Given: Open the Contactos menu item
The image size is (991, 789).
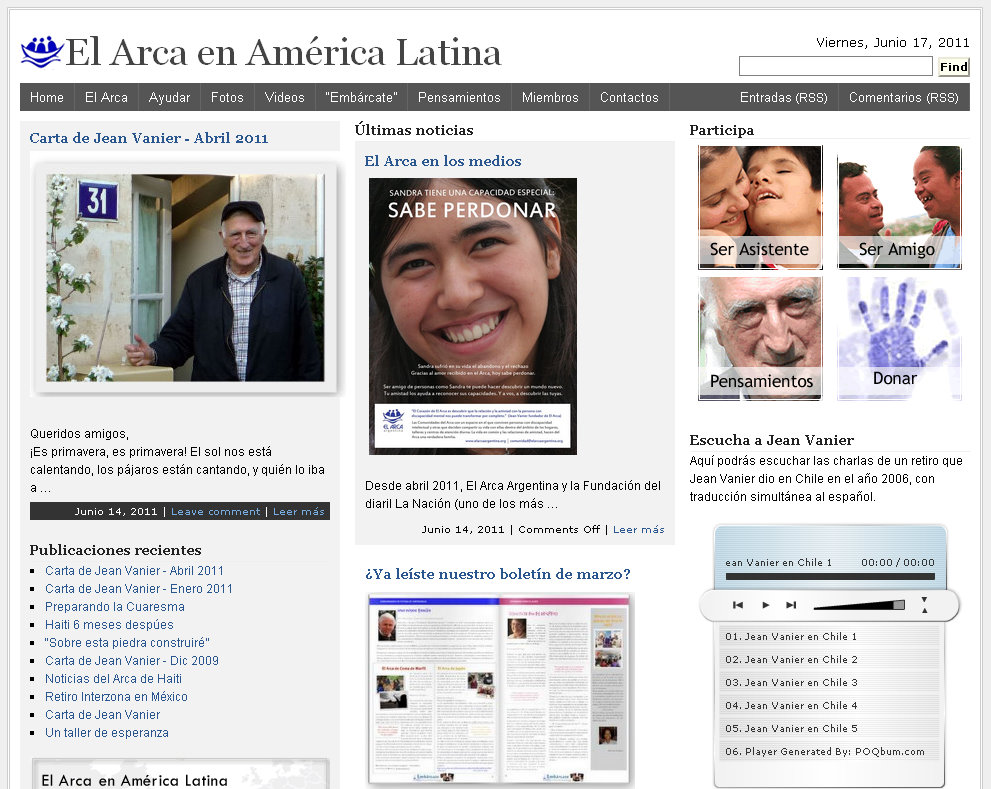Looking at the screenshot, I should coord(629,97).
